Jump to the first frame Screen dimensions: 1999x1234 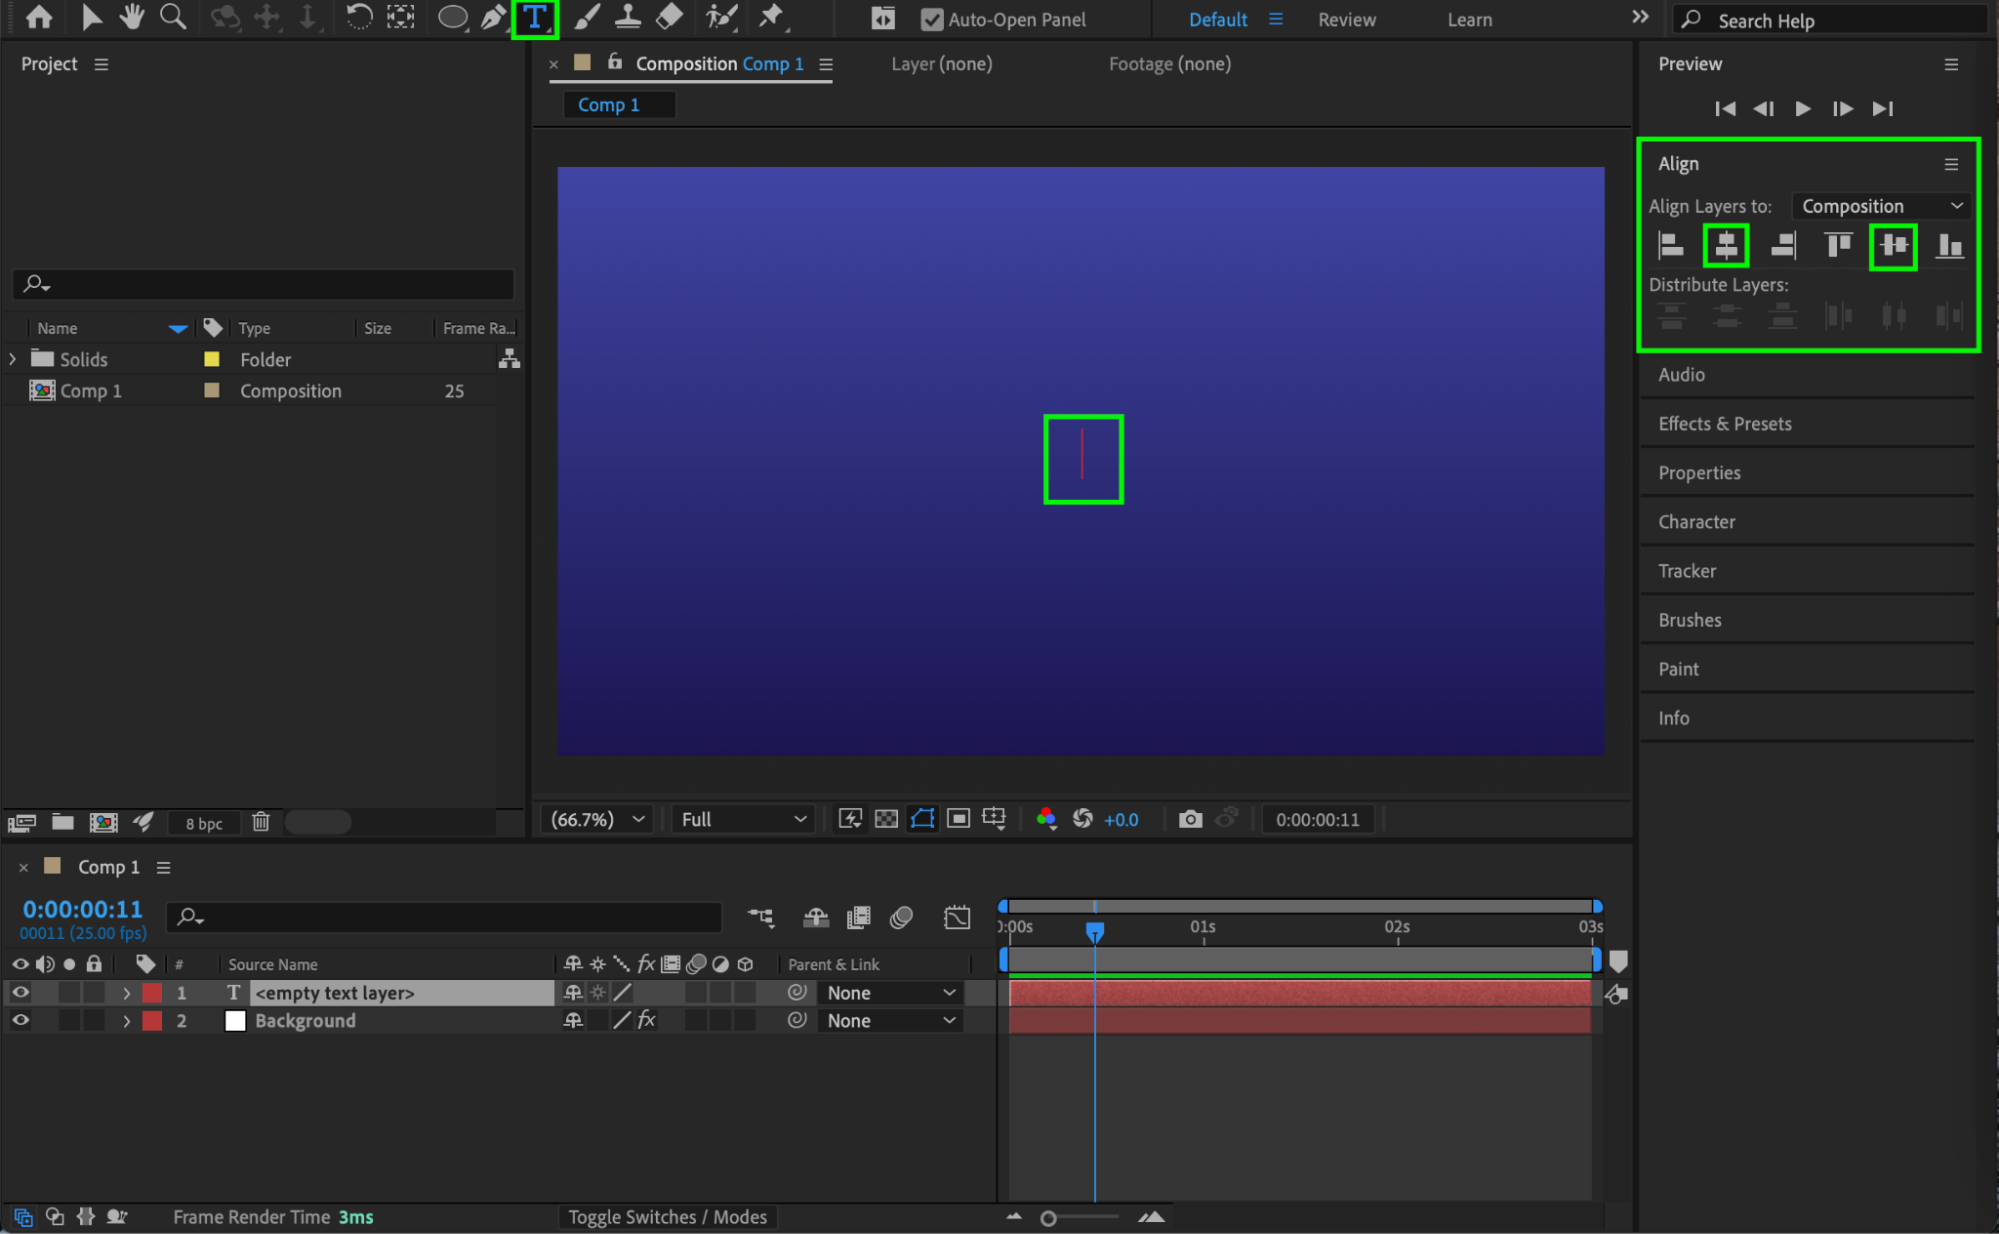click(1725, 108)
